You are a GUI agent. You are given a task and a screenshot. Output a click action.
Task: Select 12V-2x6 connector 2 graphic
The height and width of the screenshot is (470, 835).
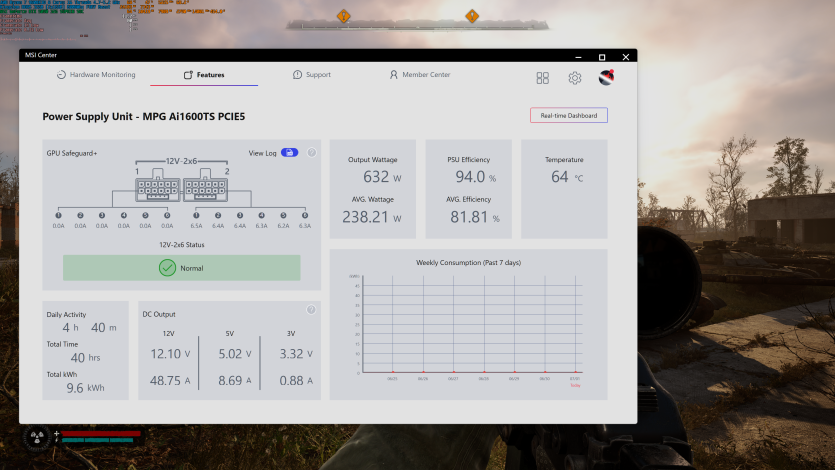206,186
